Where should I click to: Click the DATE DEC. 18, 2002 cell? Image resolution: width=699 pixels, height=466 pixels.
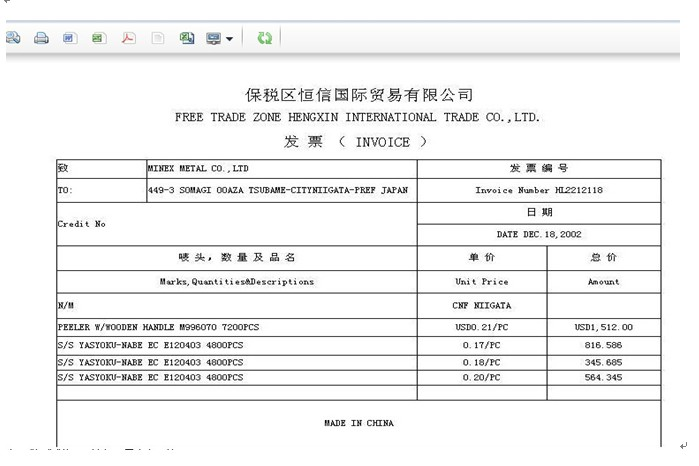[x=539, y=235]
